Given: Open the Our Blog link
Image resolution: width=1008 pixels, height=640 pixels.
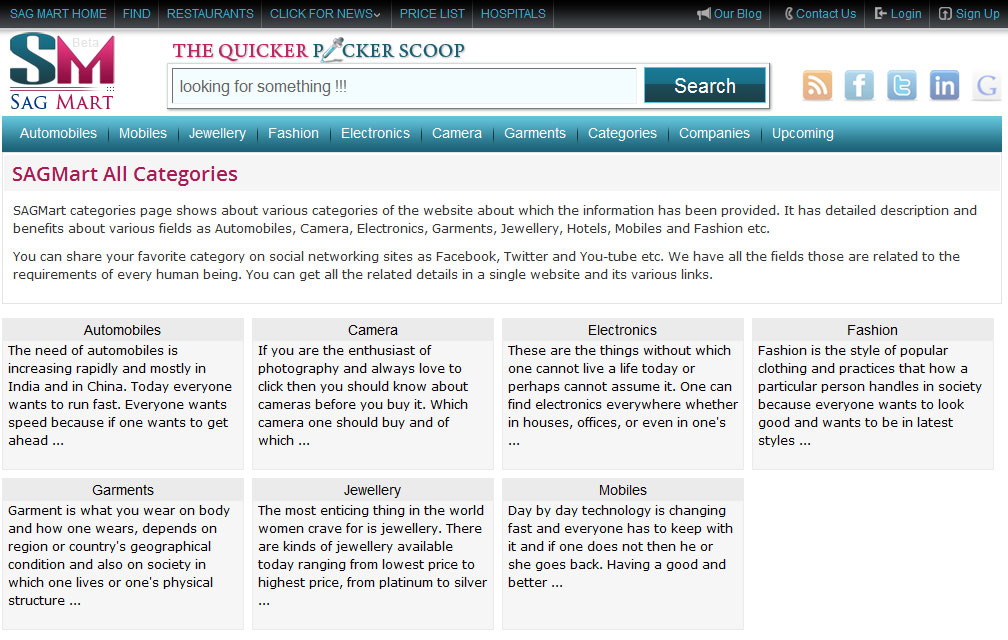Looking at the screenshot, I should (737, 13).
